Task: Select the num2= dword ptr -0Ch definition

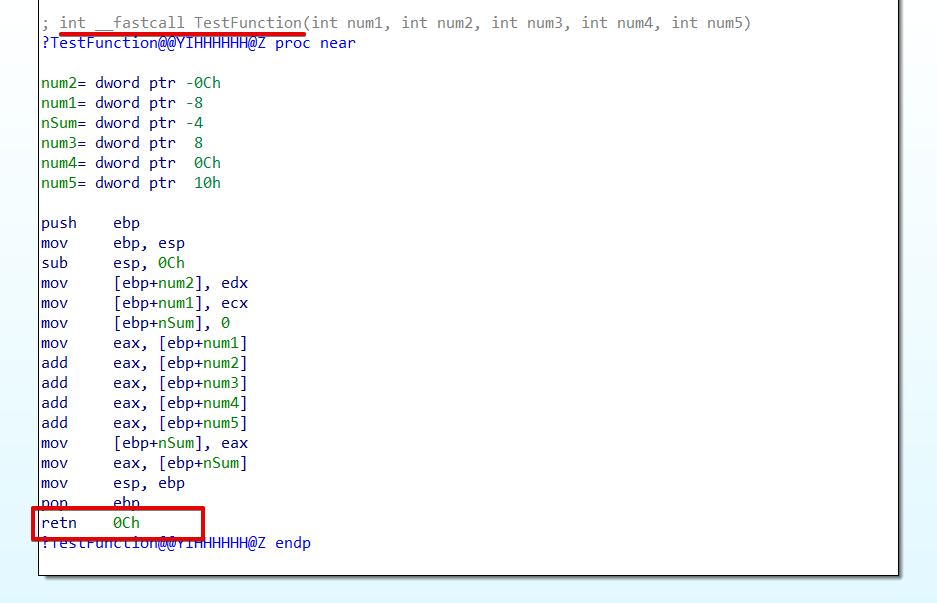Action: (130, 82)
